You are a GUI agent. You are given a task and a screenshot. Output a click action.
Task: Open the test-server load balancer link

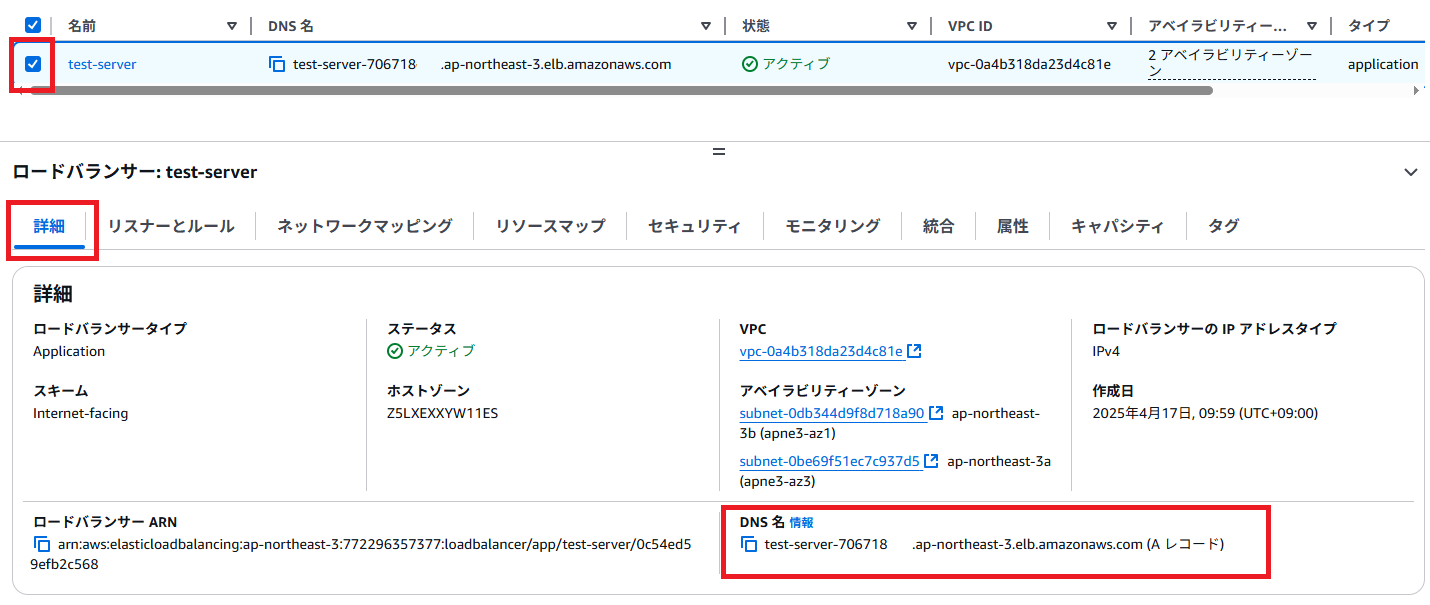coord(102,63)
